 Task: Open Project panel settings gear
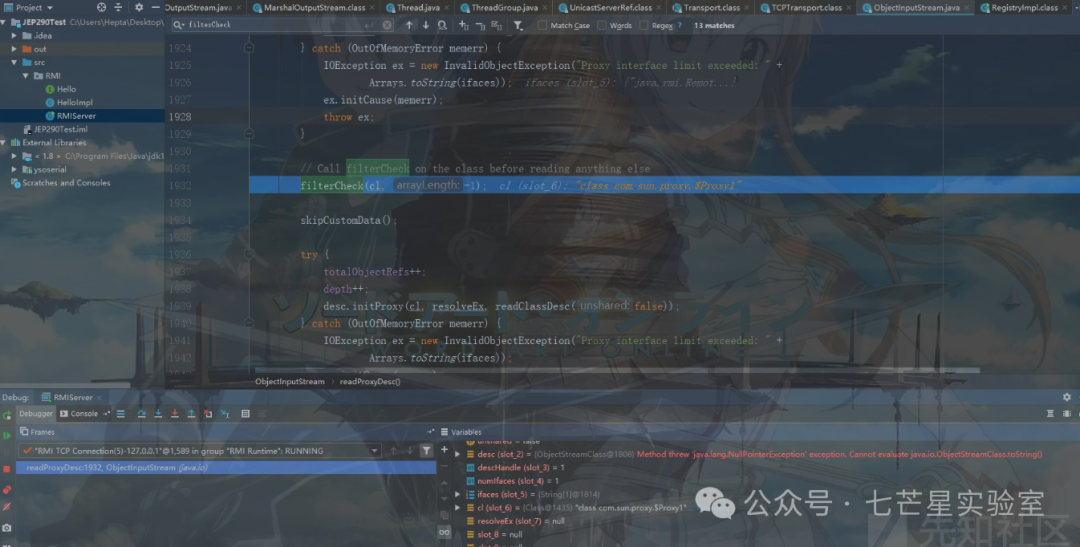point(138,8)
